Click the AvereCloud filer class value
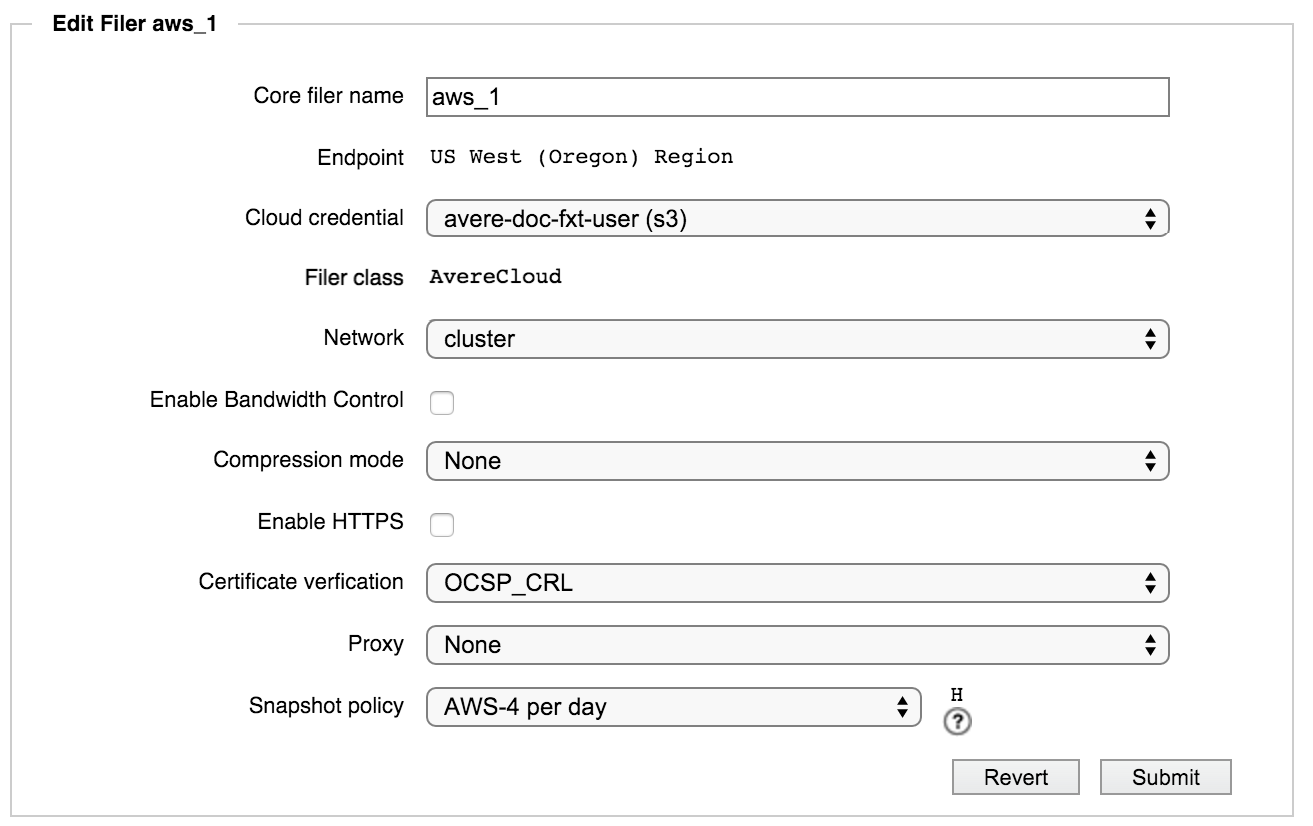 [x=495, y=277]
